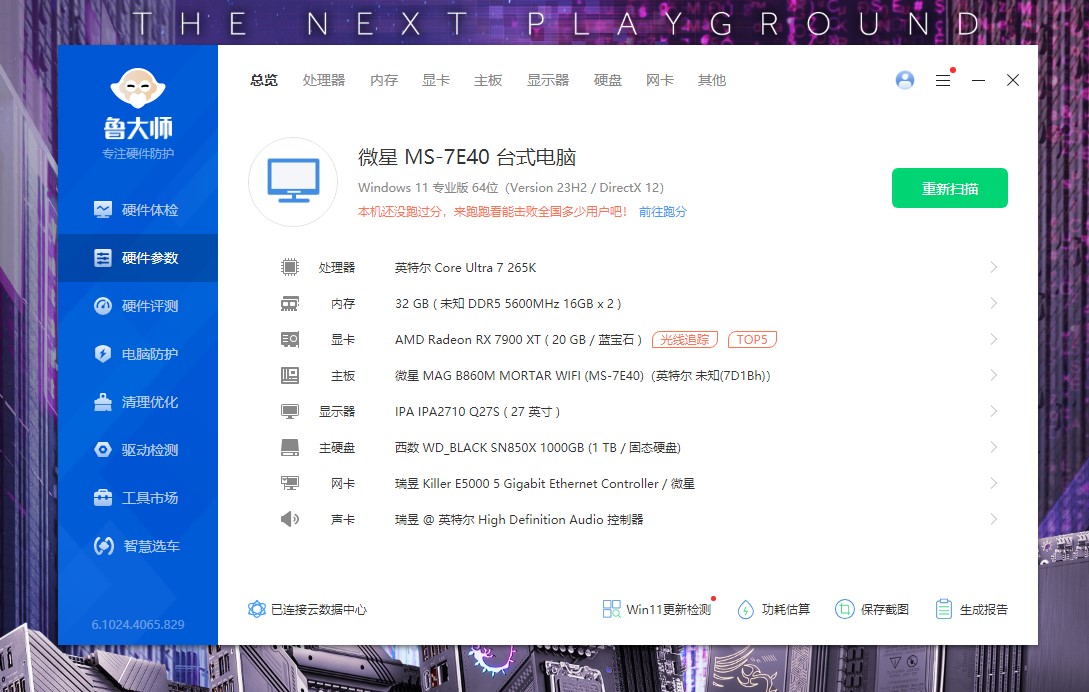Go to 电脑防护 section
The height and width of the screenshot is (692, 1089).
tap(138, 354)
